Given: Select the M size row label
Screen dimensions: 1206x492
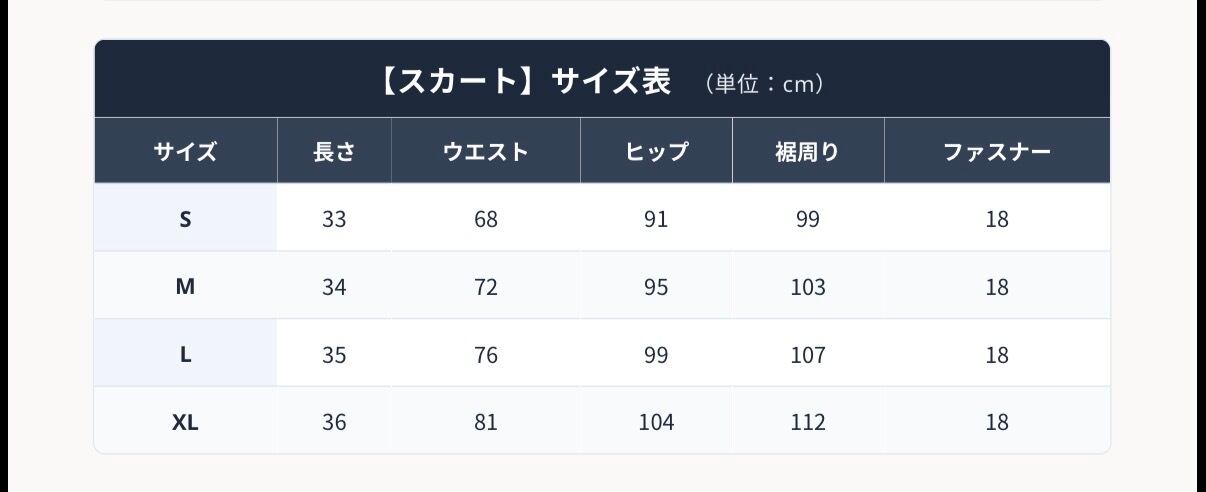Looking at the screenshot, I should pos(185,287).
